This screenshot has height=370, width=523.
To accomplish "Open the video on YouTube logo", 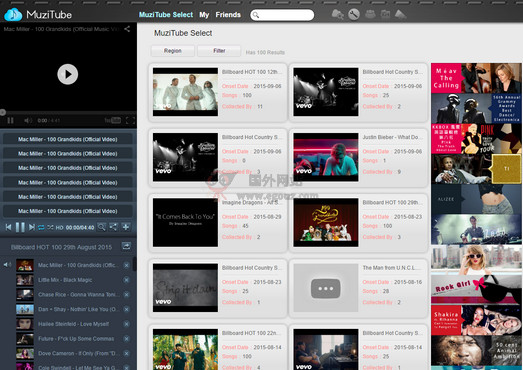I will point(113,120).
